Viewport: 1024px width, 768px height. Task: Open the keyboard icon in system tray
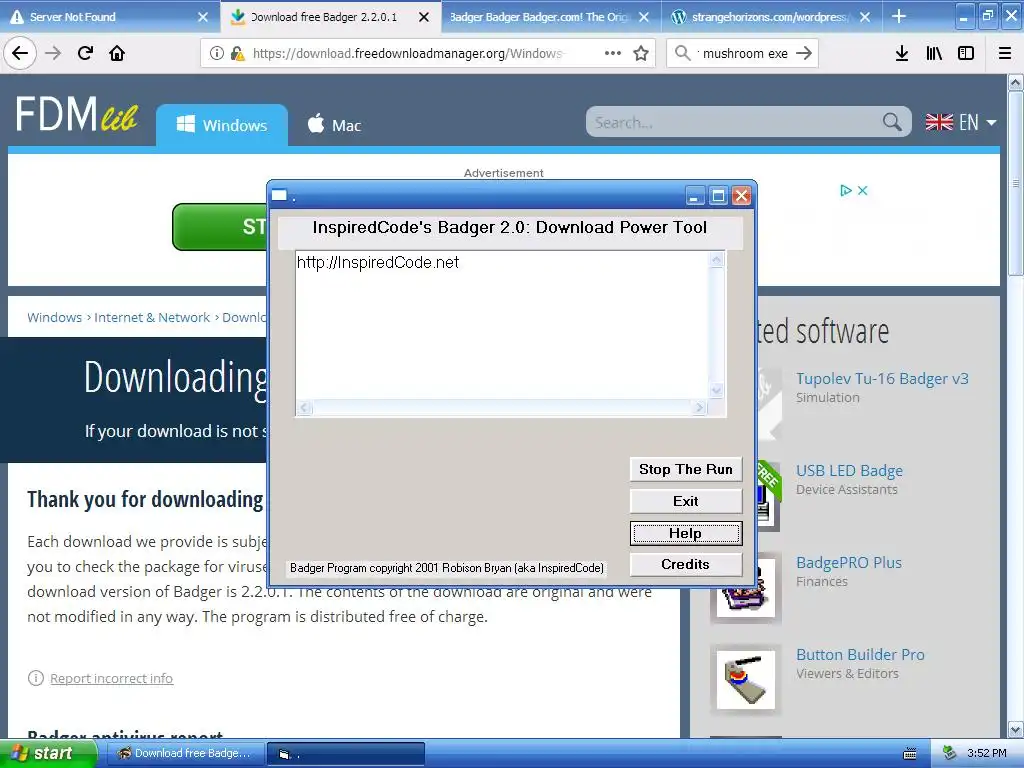910,754
